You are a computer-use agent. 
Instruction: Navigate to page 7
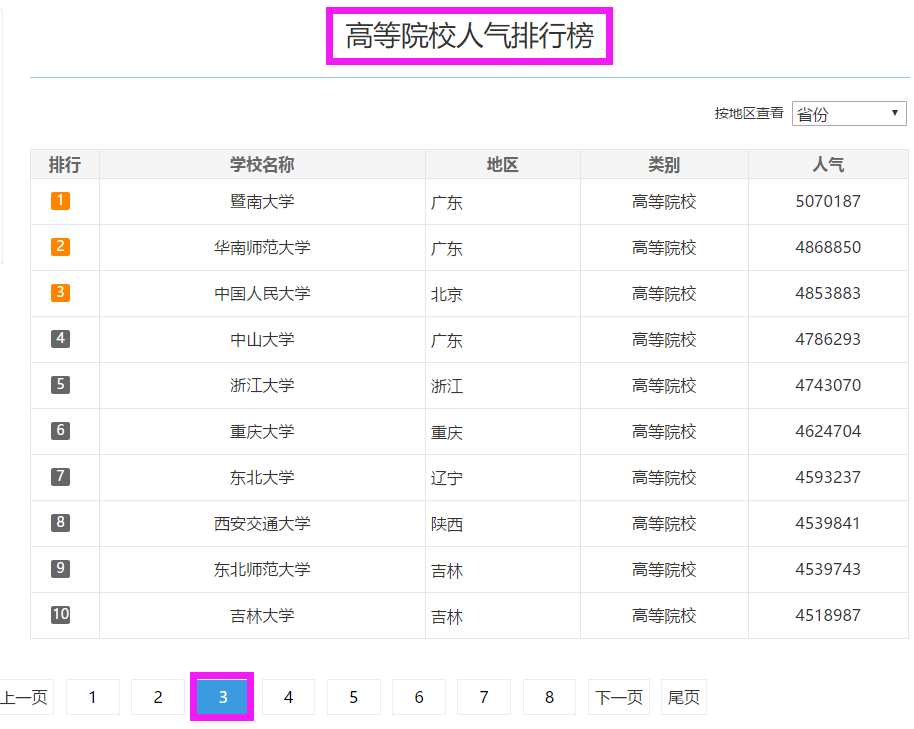tap(483, 697)
